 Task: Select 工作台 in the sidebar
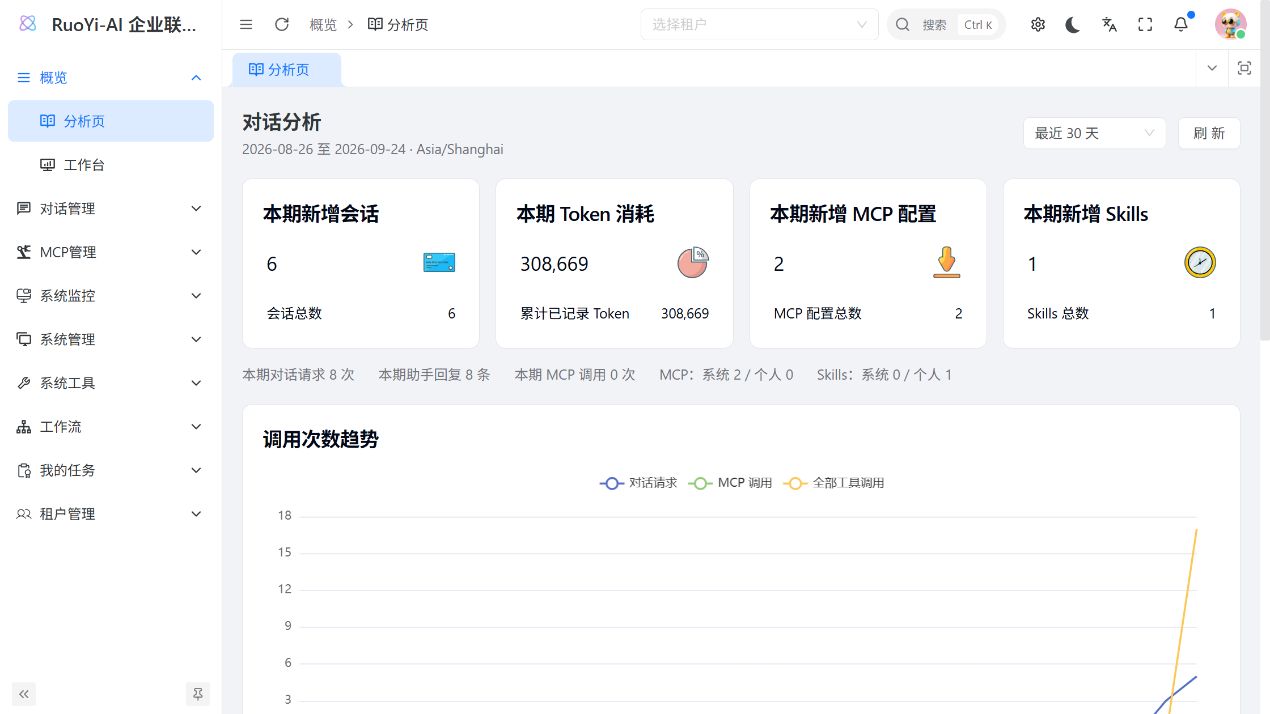click(x=111, y=165)
